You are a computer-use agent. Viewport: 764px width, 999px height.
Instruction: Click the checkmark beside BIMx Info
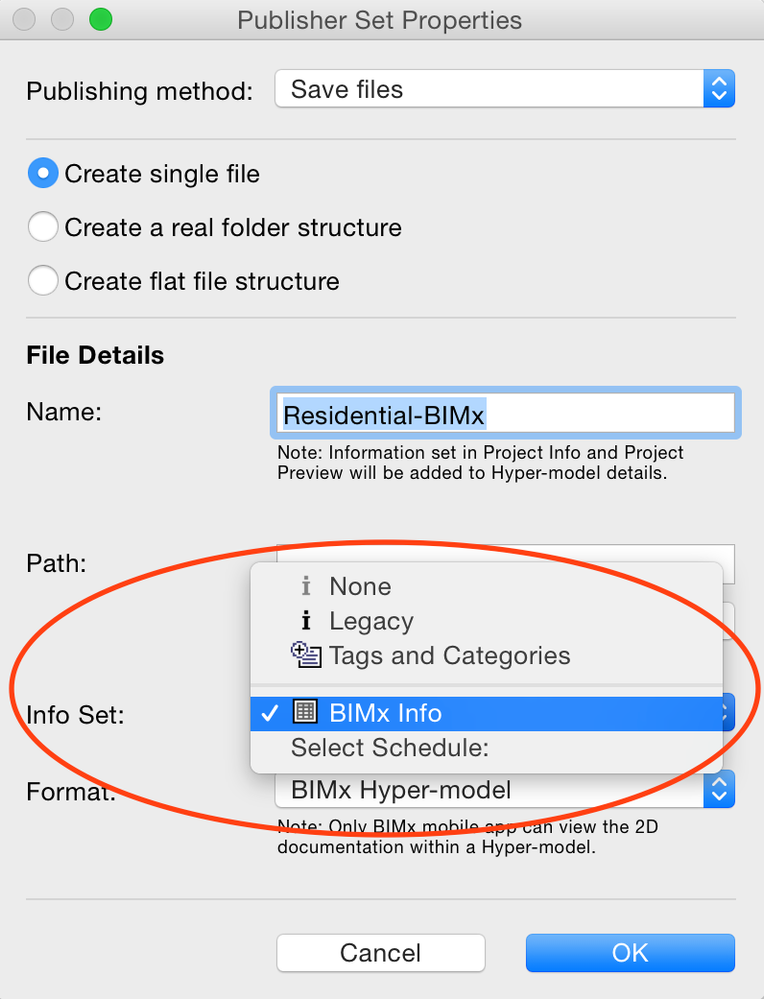pos(269,713)
